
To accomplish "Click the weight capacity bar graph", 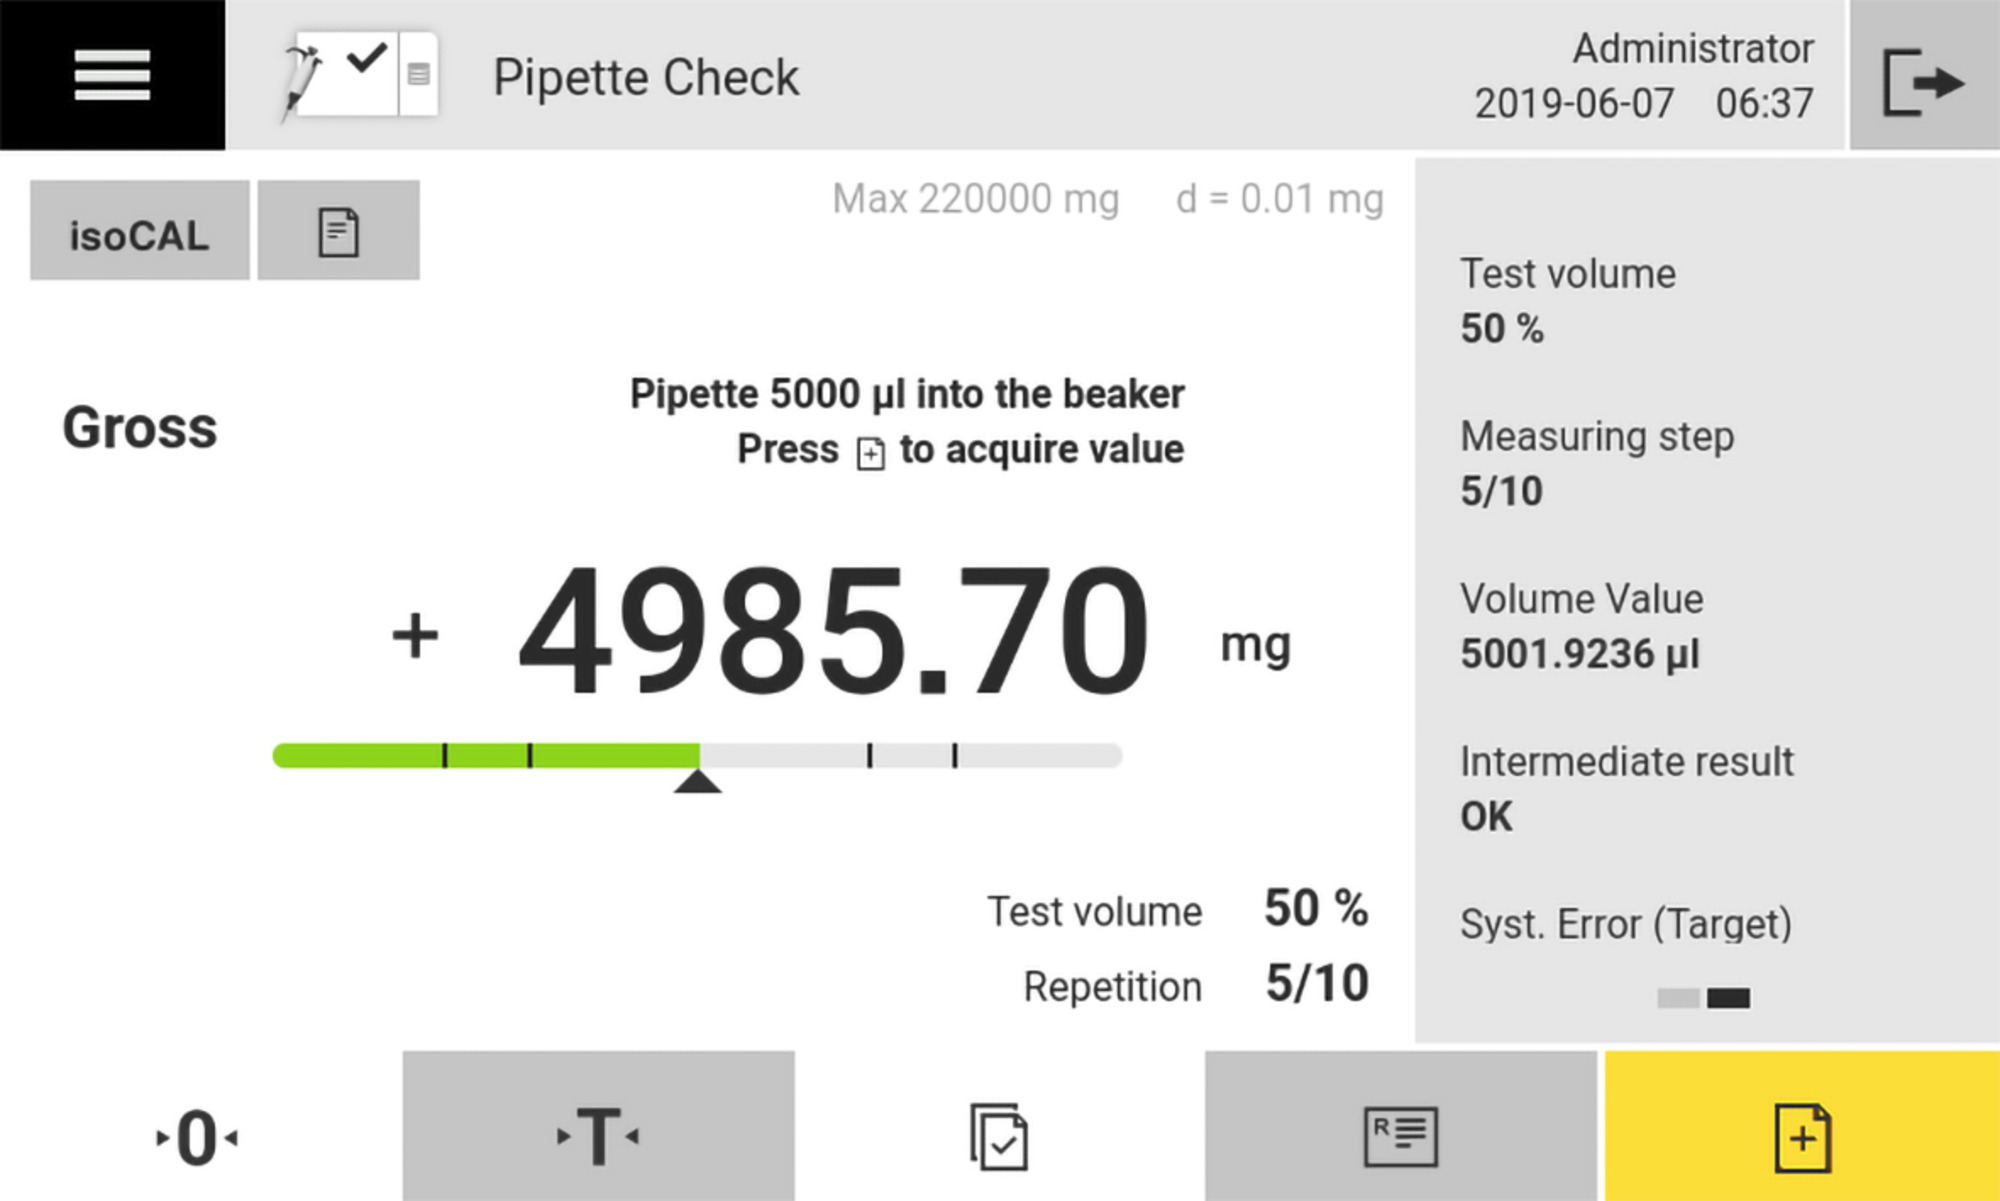I will pyautogui.click(x=697, y=756).
